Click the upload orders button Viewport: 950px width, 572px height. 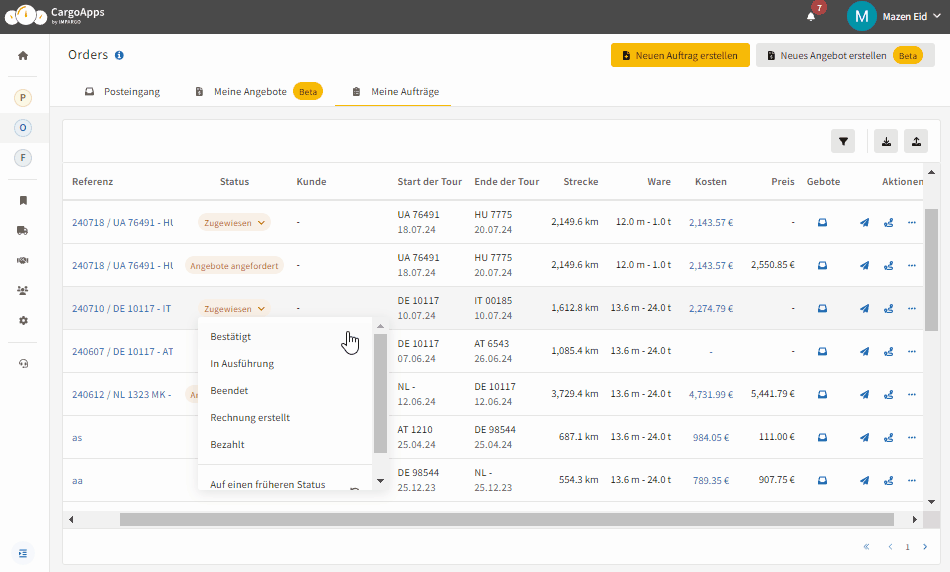916,141
